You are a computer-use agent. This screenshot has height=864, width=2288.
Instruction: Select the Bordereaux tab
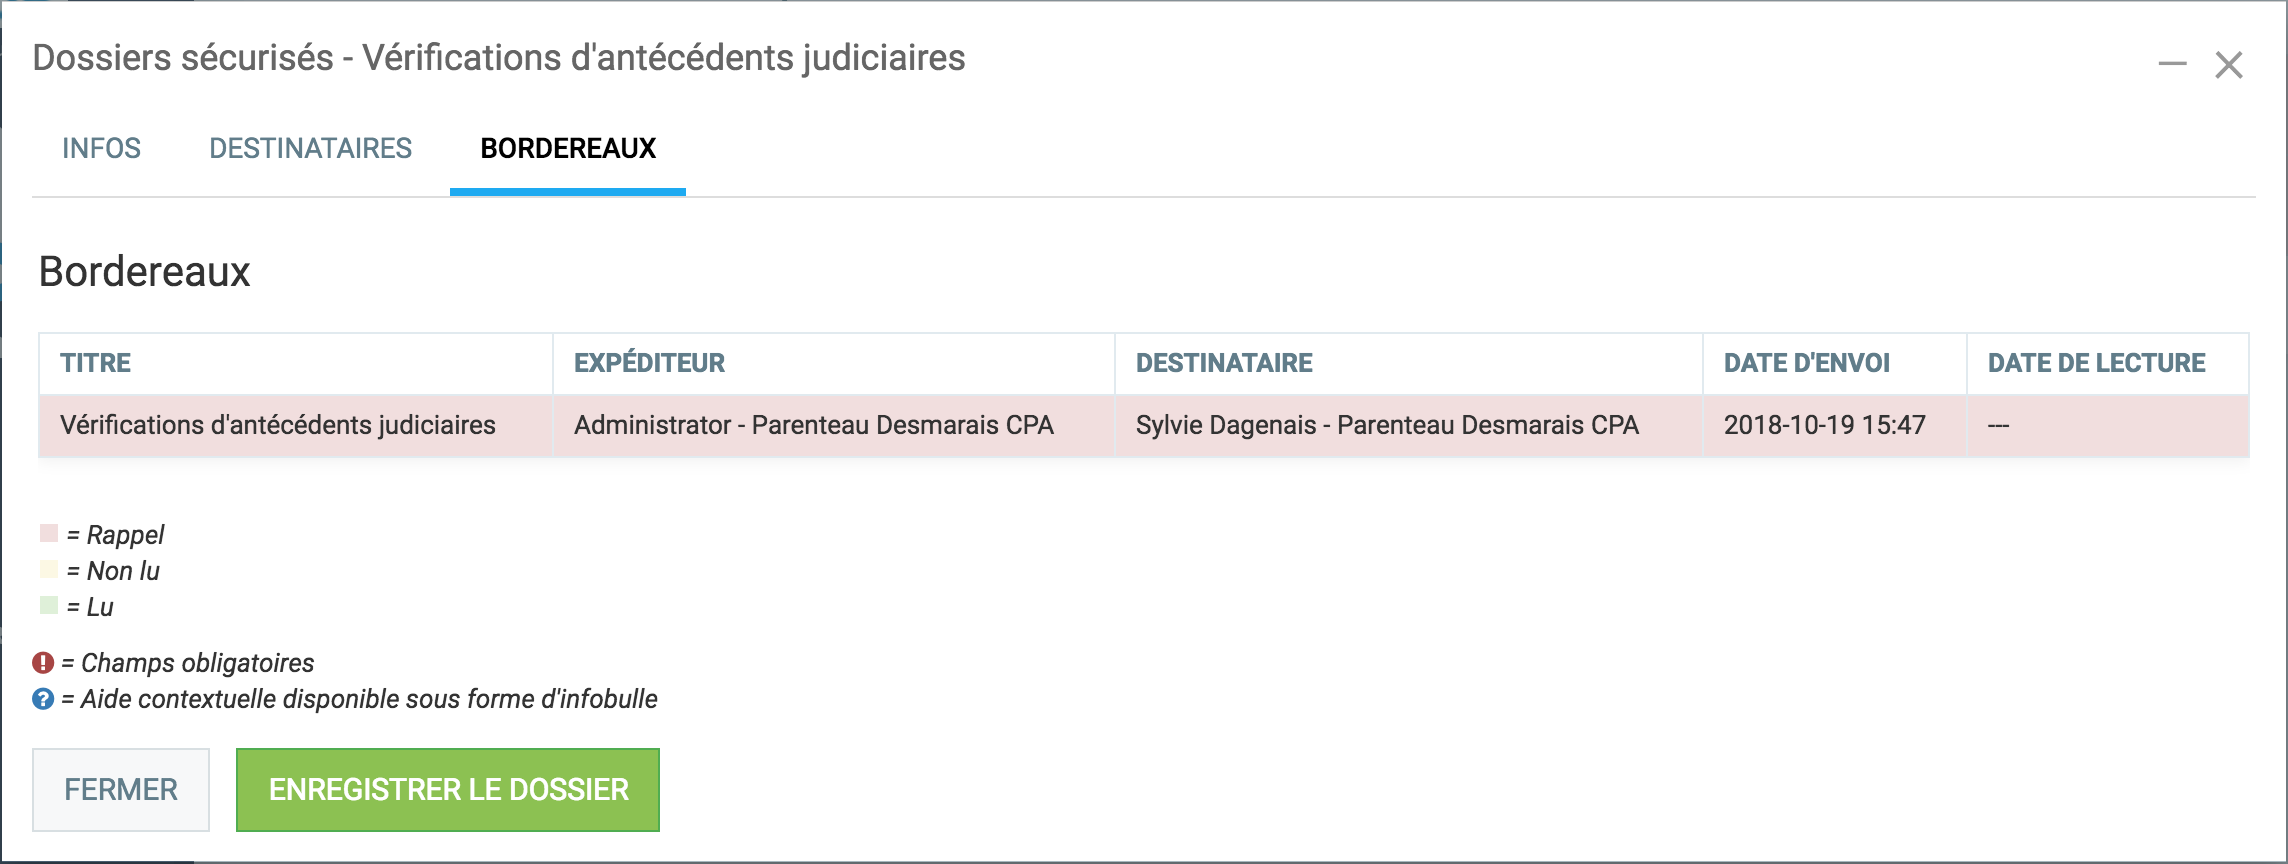point(568,149)
